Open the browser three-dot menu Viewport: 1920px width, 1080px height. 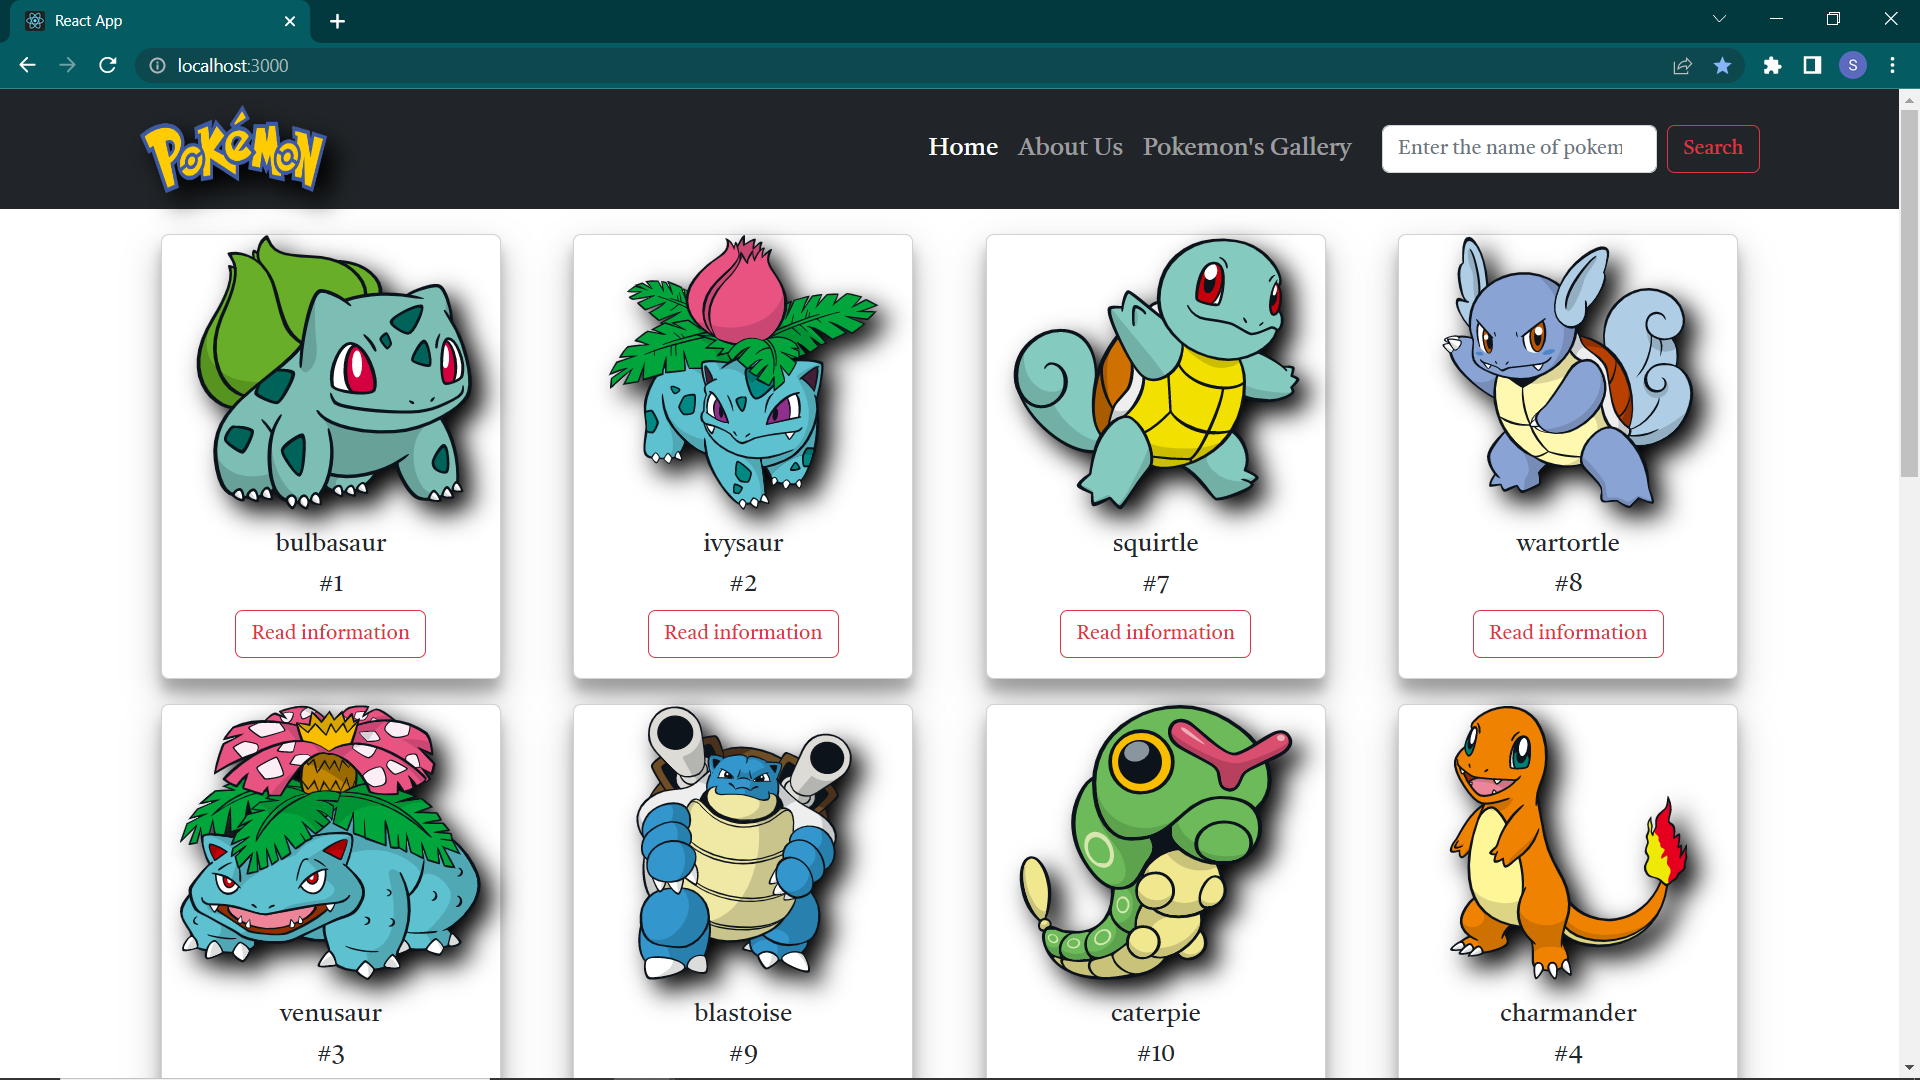[1893, 65]
